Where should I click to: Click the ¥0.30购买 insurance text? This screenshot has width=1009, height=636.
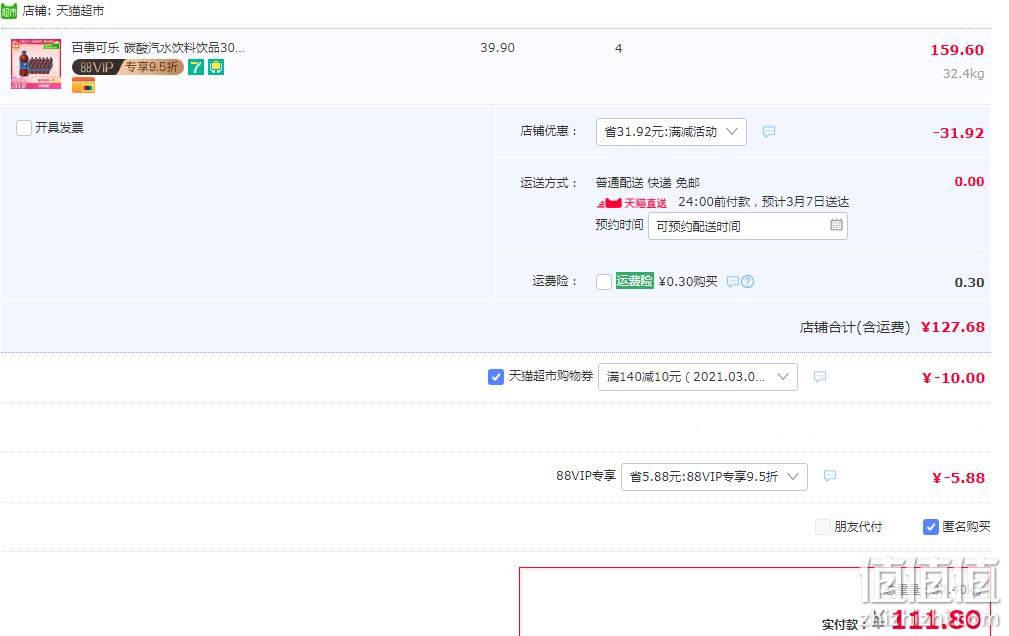click(688, 281)
